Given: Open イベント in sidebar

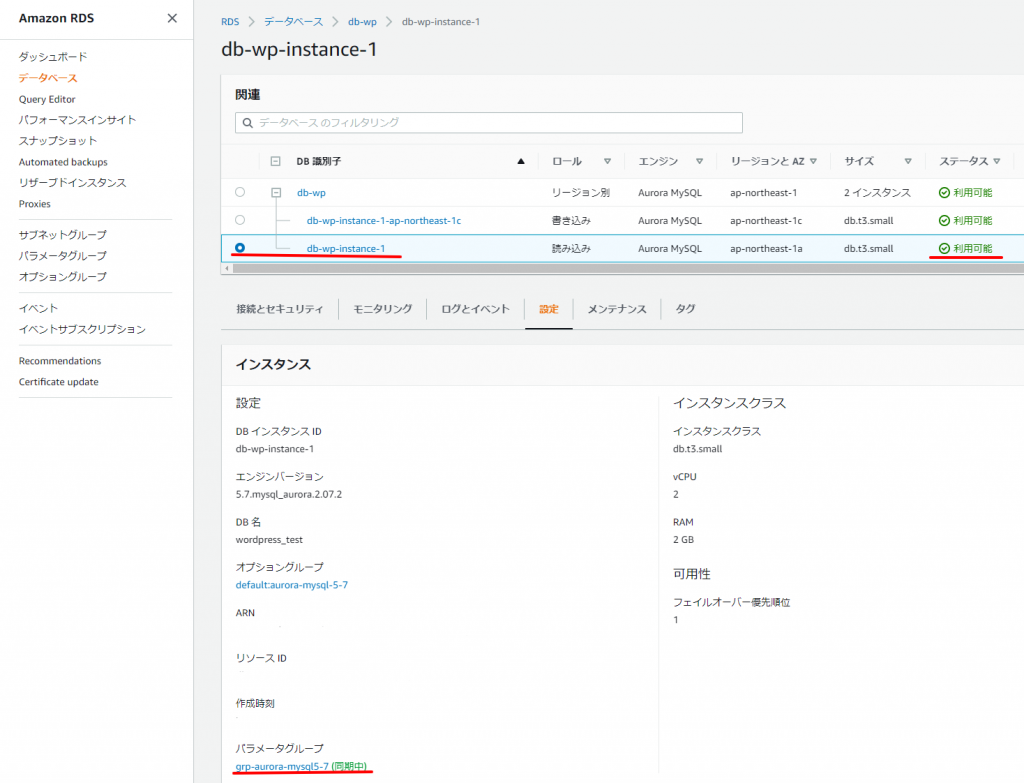Looking at the screenshot, I should coord(38,308).
